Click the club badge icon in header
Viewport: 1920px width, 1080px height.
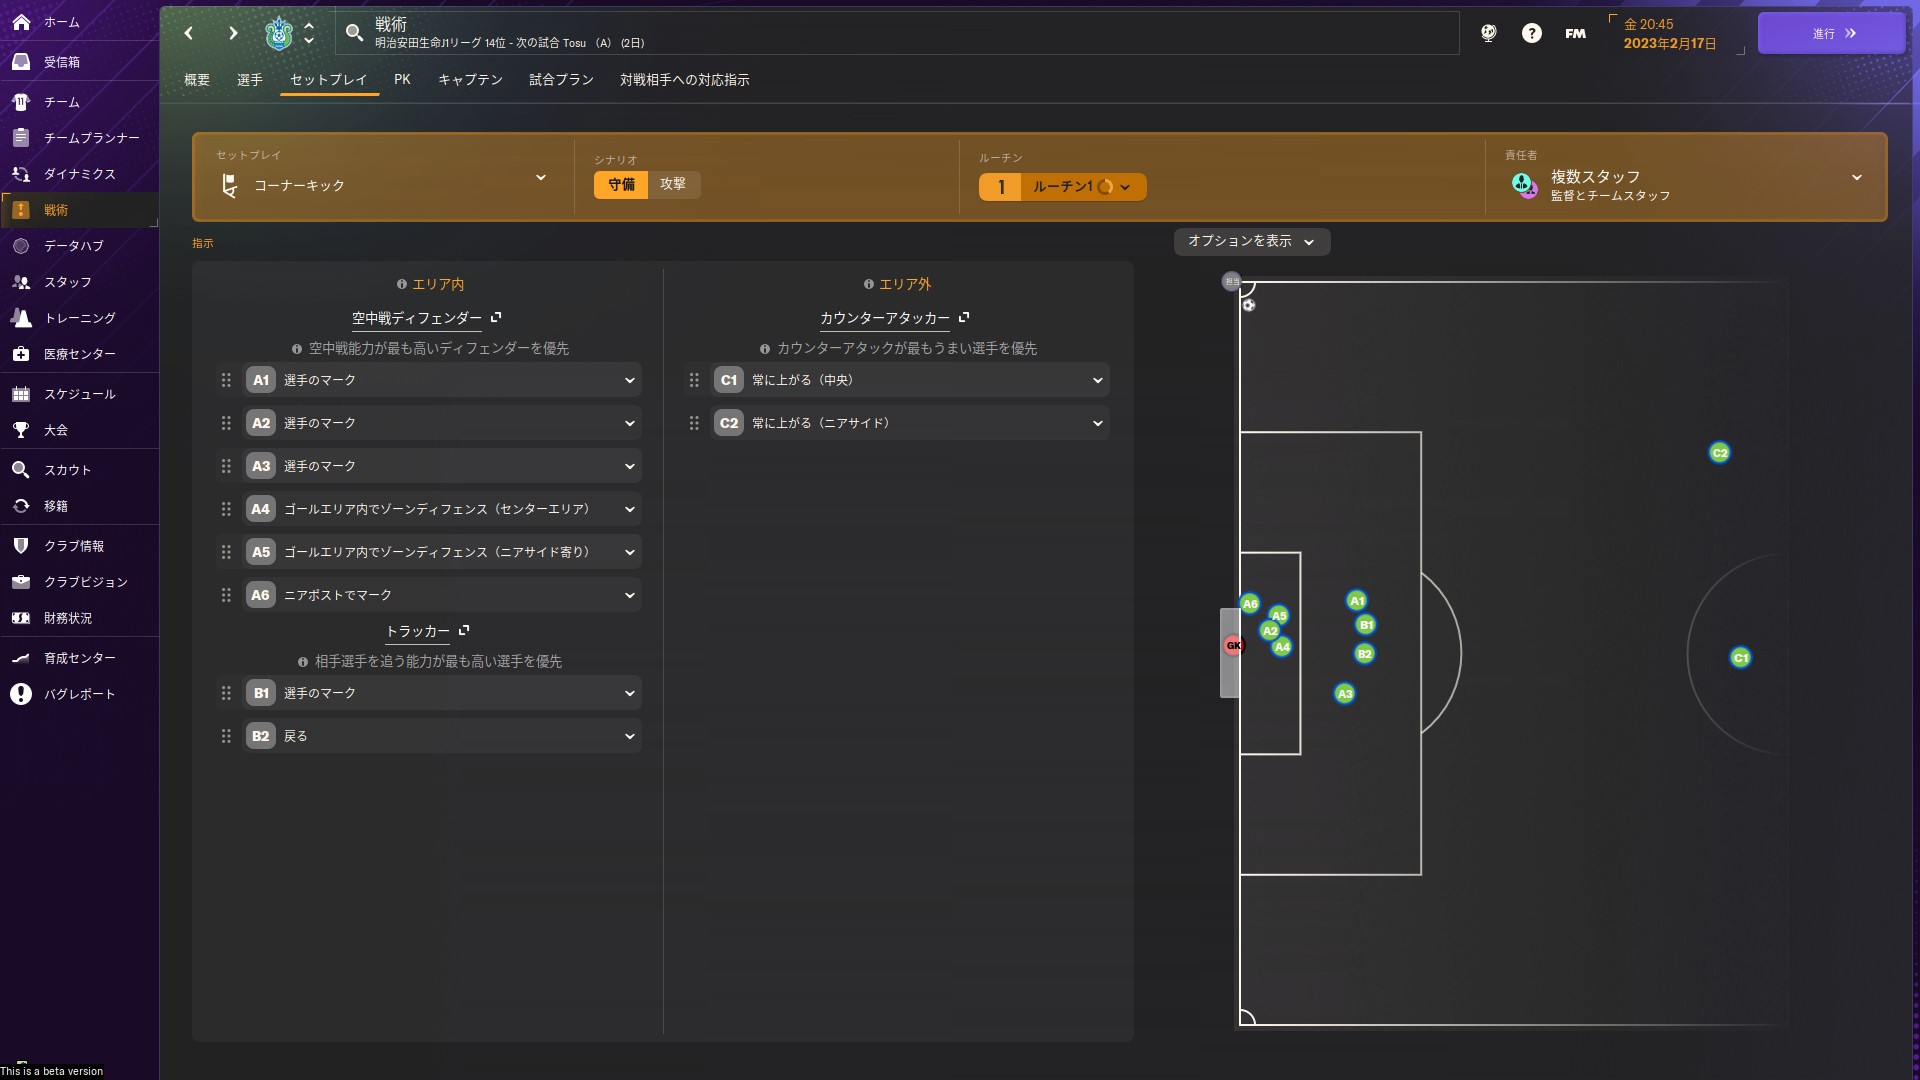(x=279, y=33)
